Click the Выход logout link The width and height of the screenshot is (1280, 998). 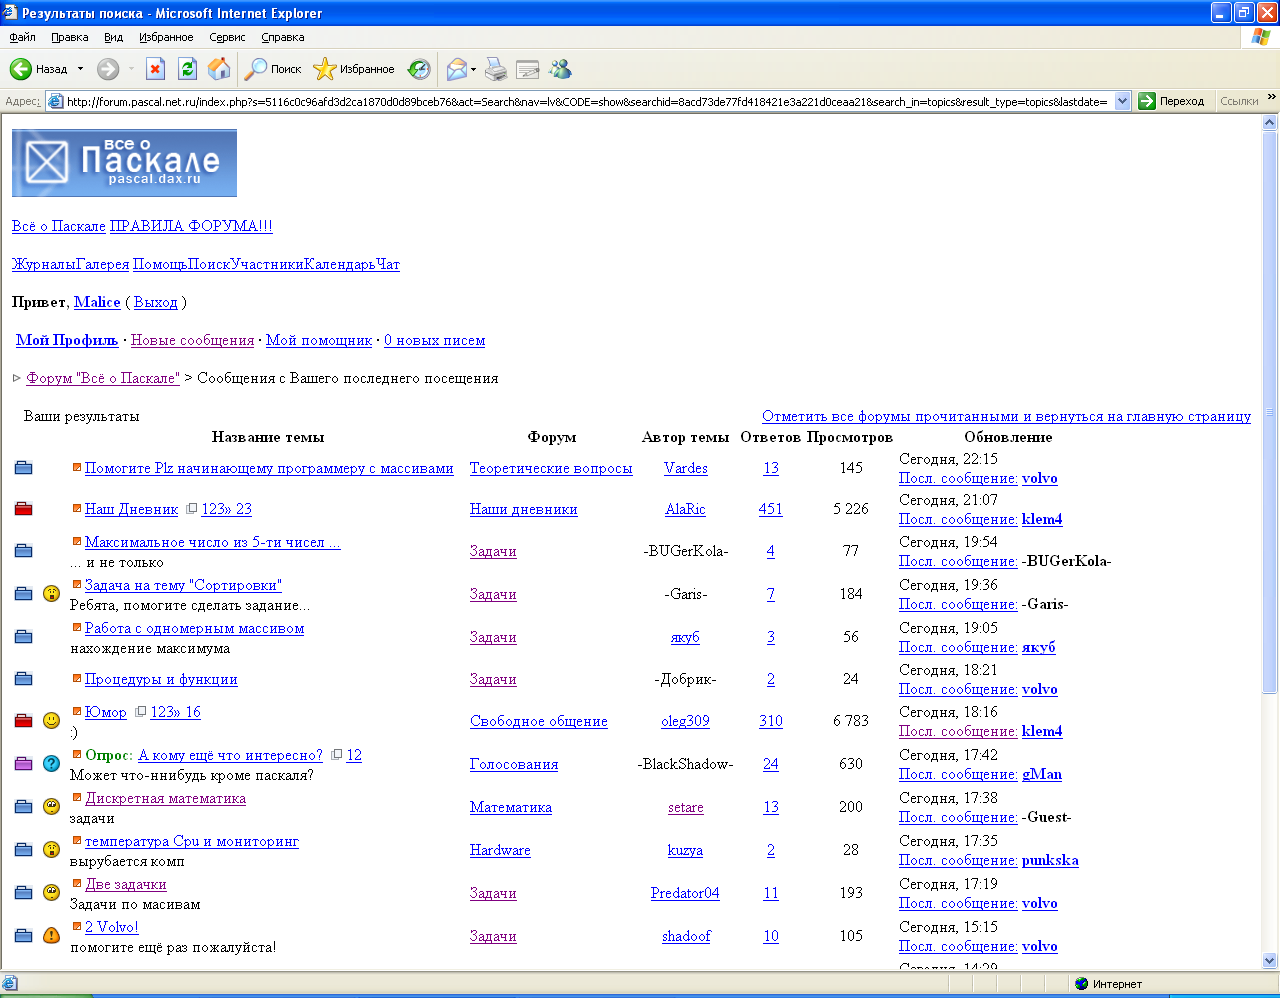click(155, 302)
